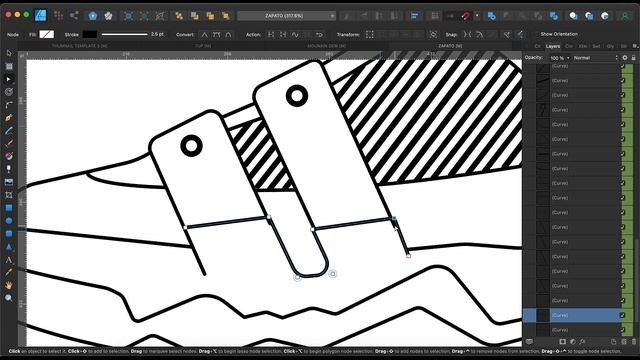Toggle visibility of the highlighted Curve layer
This screenshot has width=640, height=360.
point(623,315)
